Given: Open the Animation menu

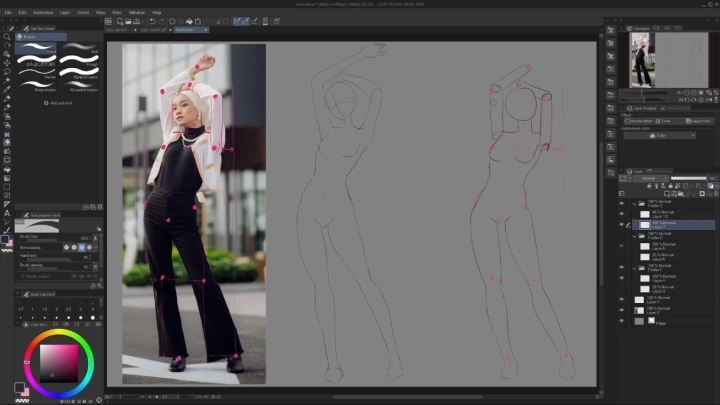Looking at the screenshot, I should (43, 12).
